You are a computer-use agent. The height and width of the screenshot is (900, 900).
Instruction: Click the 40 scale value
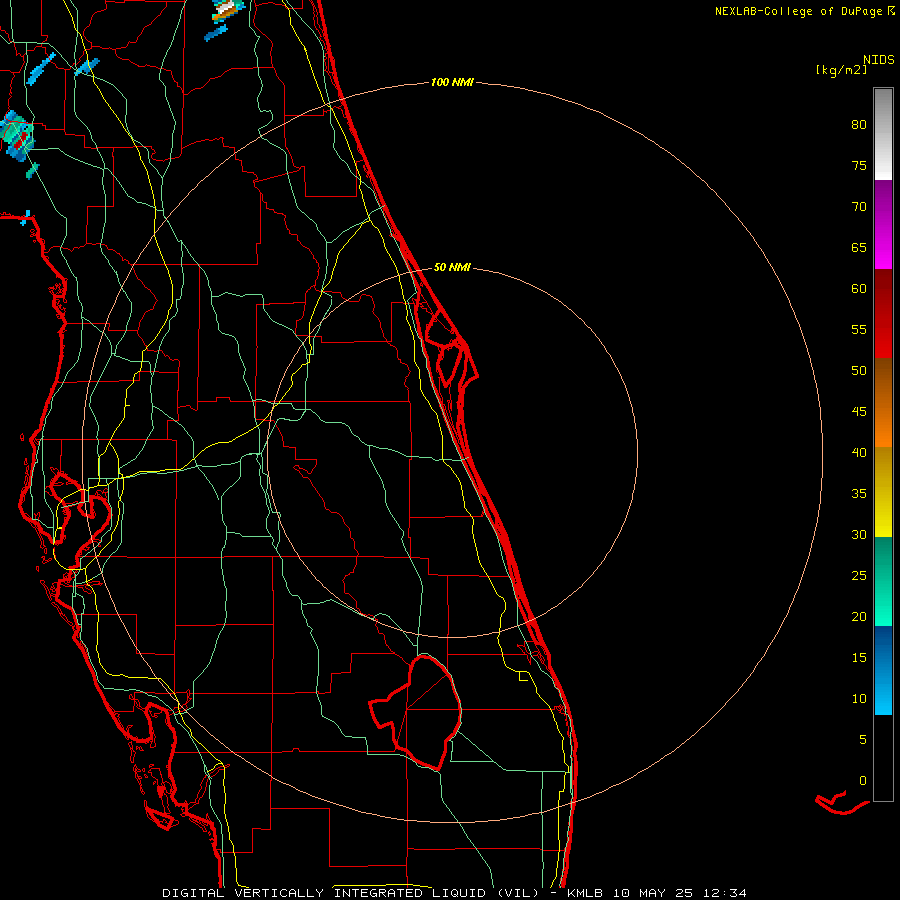pyautogui.click(x=859, y=452)
